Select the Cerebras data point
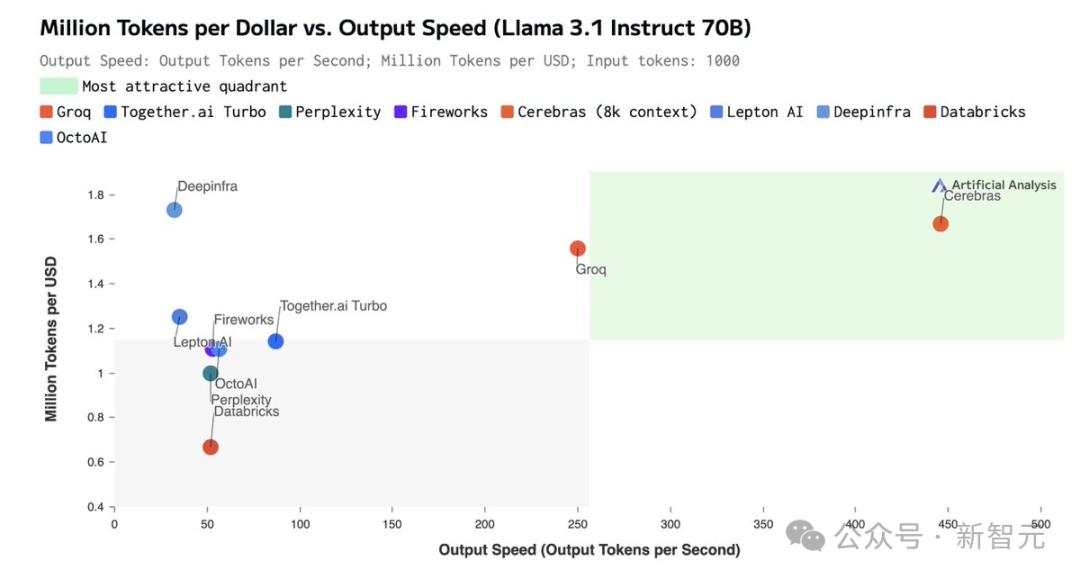Viewport: 1080px width, 579px height. click(940, 224)
